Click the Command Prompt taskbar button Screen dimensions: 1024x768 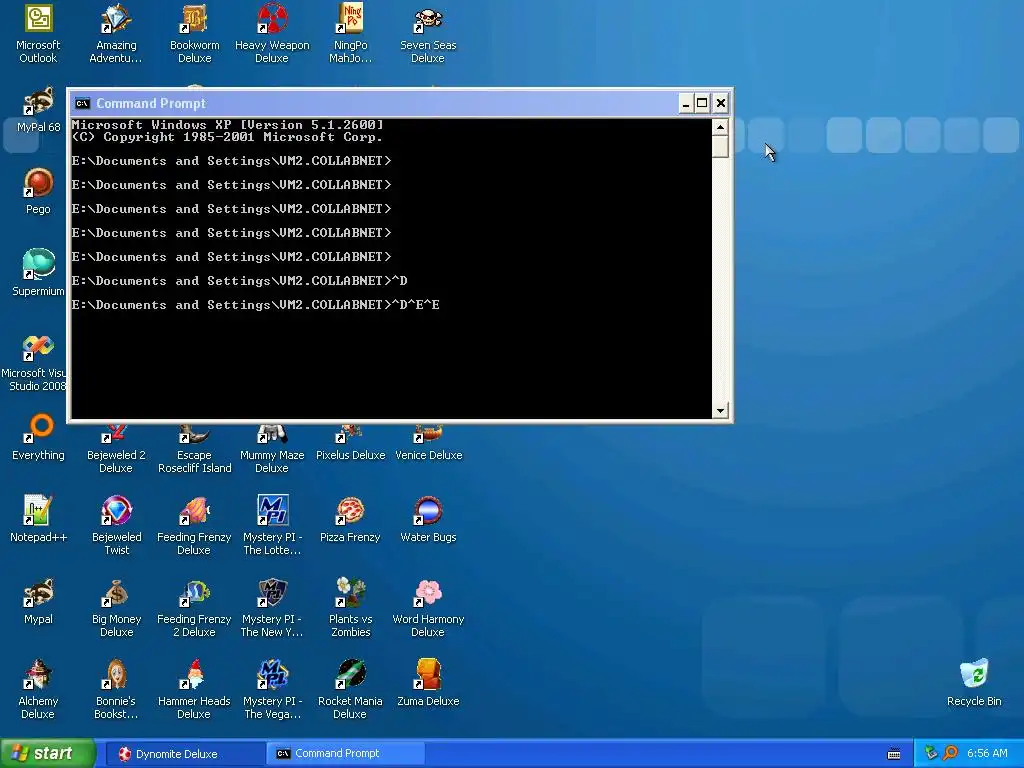[x=345, y=754]
